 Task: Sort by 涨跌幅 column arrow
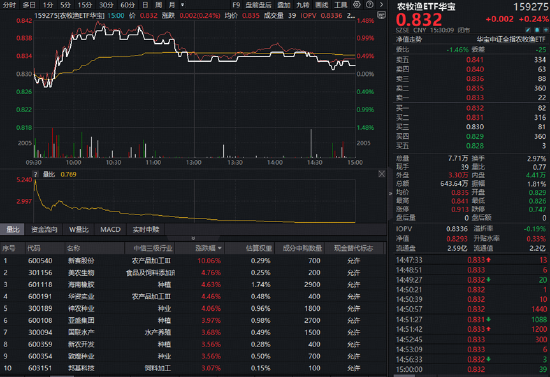coord(220,248)
